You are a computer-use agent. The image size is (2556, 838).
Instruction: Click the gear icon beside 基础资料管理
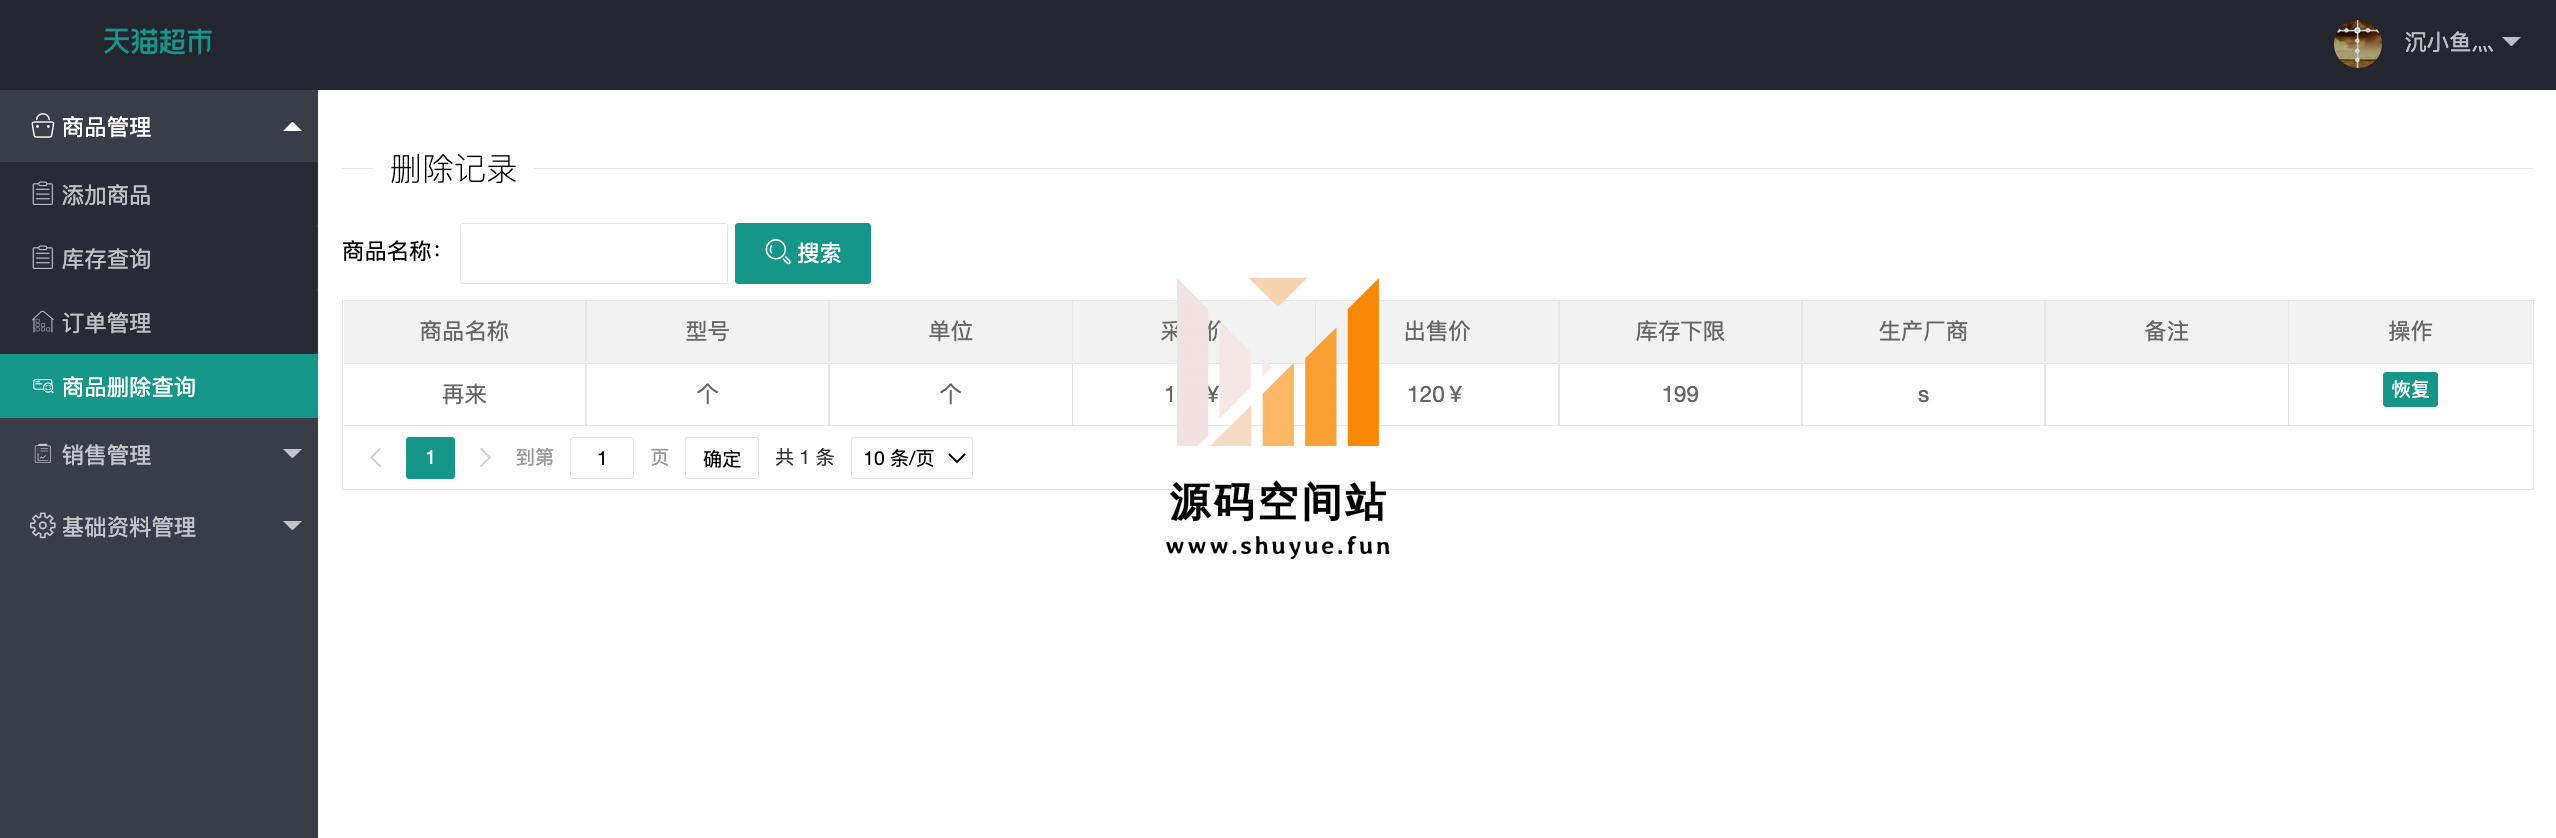42,526
